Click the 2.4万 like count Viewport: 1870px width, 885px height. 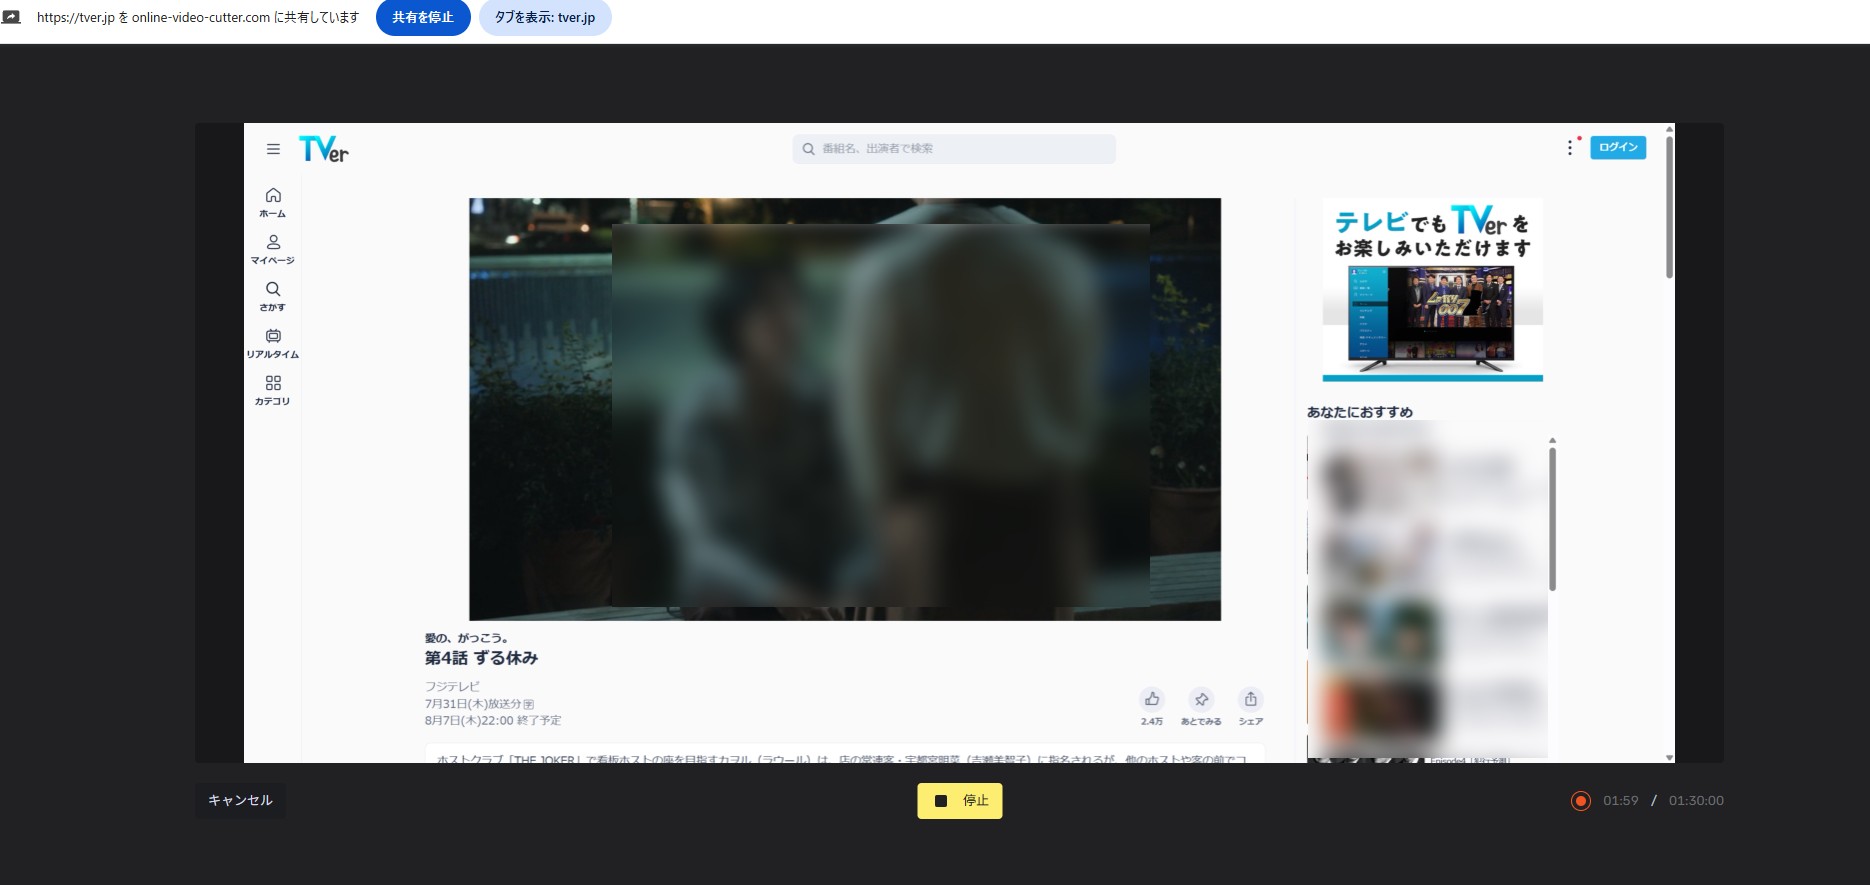click(1152, 721)
